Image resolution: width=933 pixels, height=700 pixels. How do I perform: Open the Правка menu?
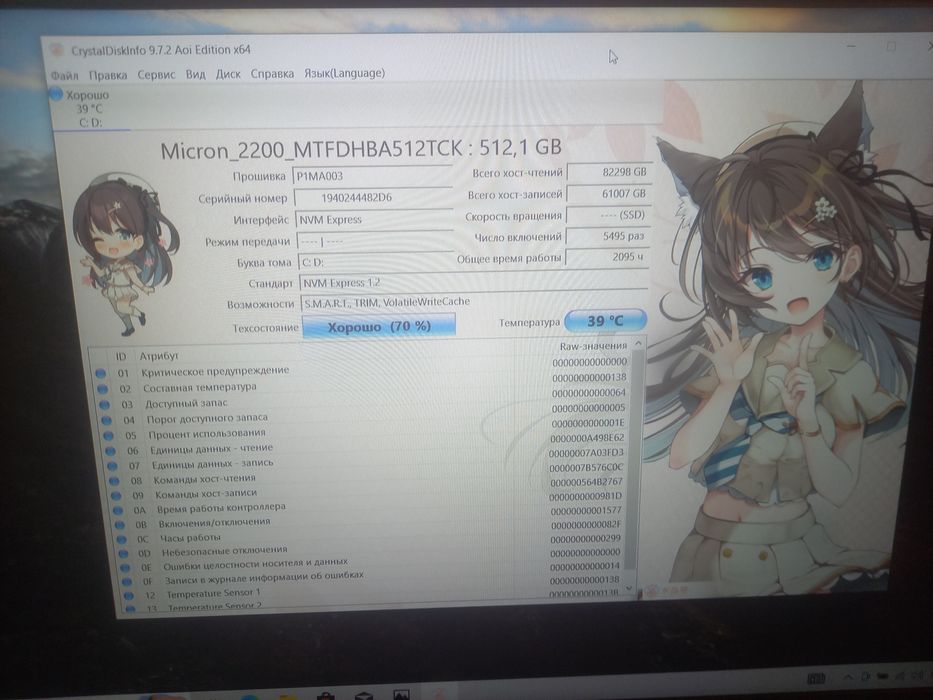(108, 75)
